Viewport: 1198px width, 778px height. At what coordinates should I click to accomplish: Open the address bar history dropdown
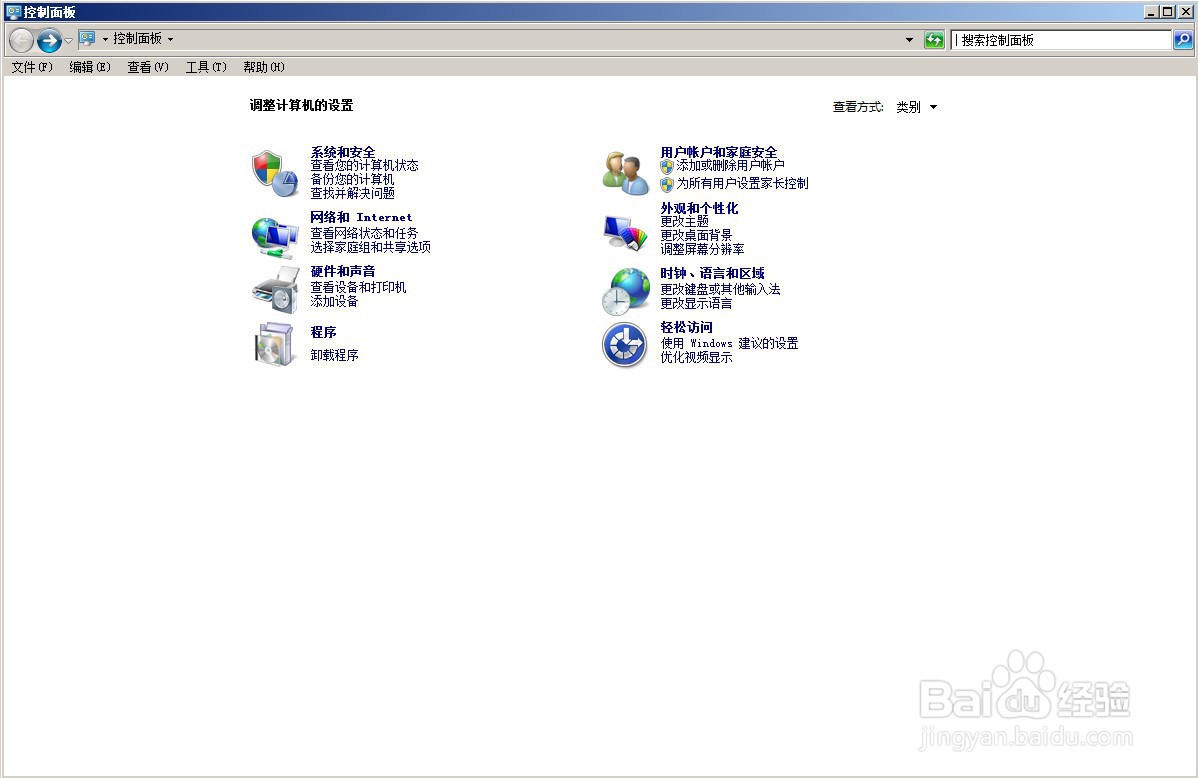(909, 40)
